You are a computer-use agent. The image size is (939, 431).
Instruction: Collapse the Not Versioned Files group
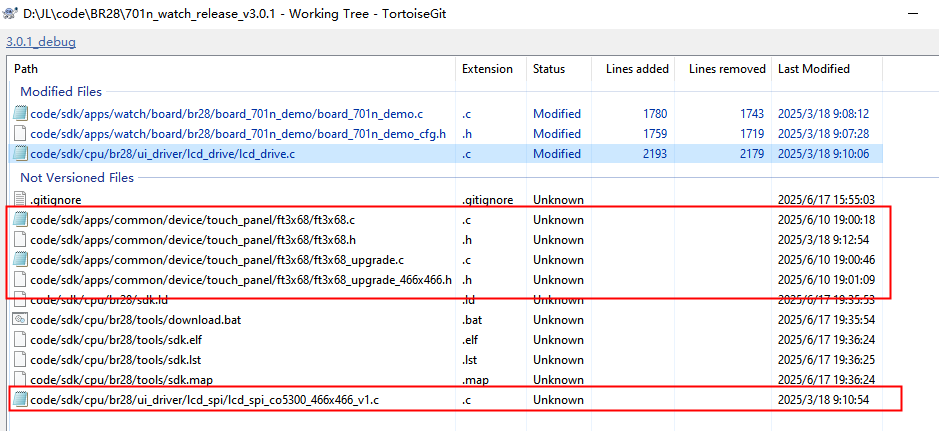point(77,177)
